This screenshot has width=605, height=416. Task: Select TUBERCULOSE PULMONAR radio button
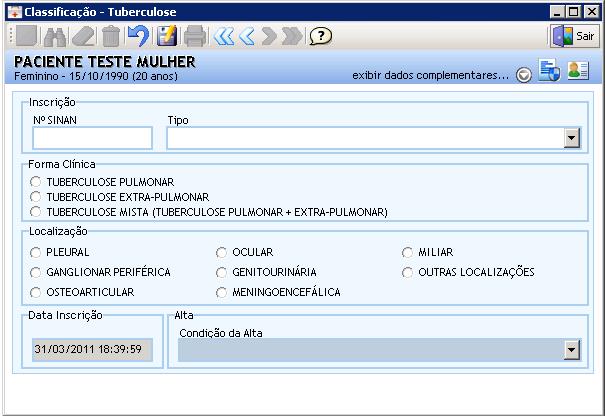tap(35, 181)
